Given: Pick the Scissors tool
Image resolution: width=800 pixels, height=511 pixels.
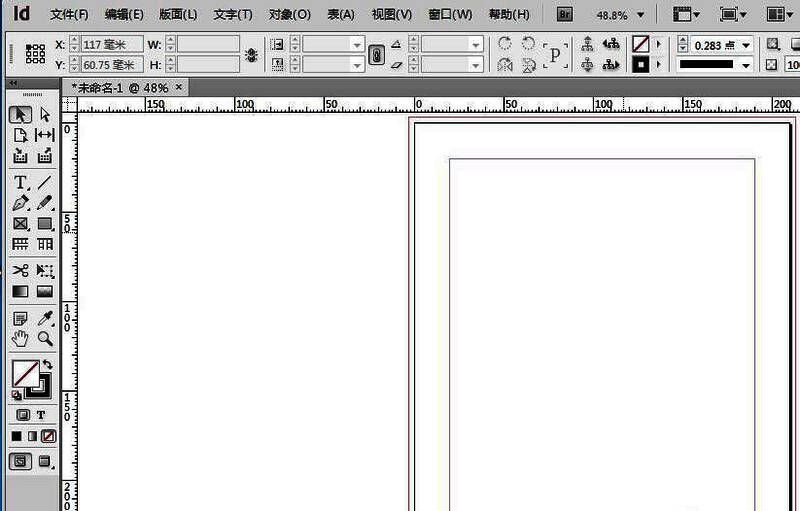Looking at the screenshot, I should point(20,271).
